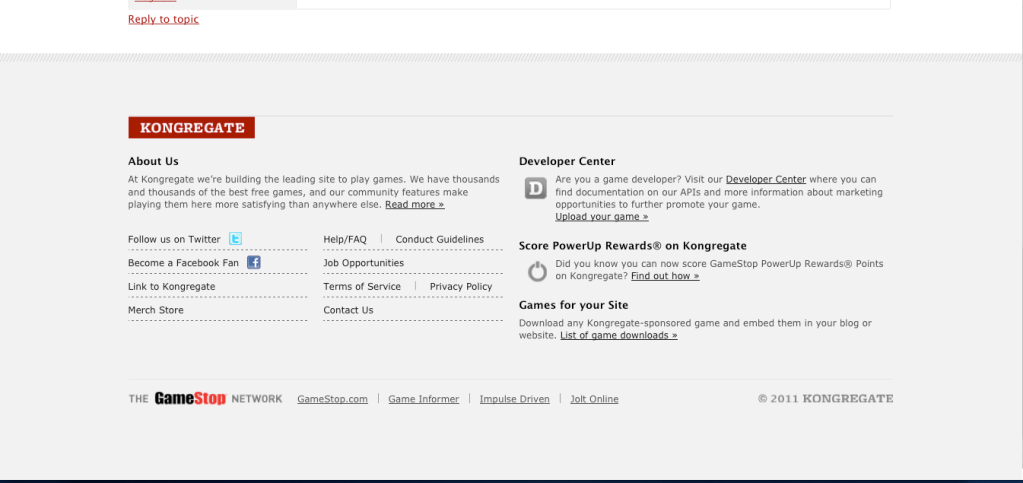Open Become a Facebook Fan link

click(183, 263)
